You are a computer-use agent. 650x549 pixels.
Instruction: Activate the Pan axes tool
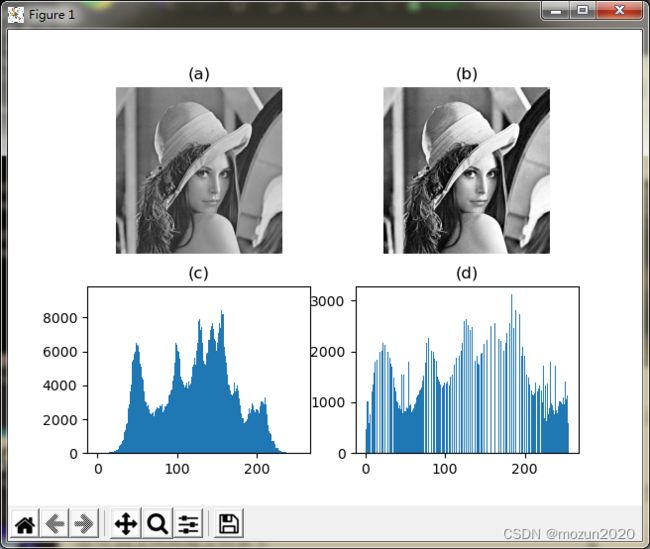[x=126, y=524]
